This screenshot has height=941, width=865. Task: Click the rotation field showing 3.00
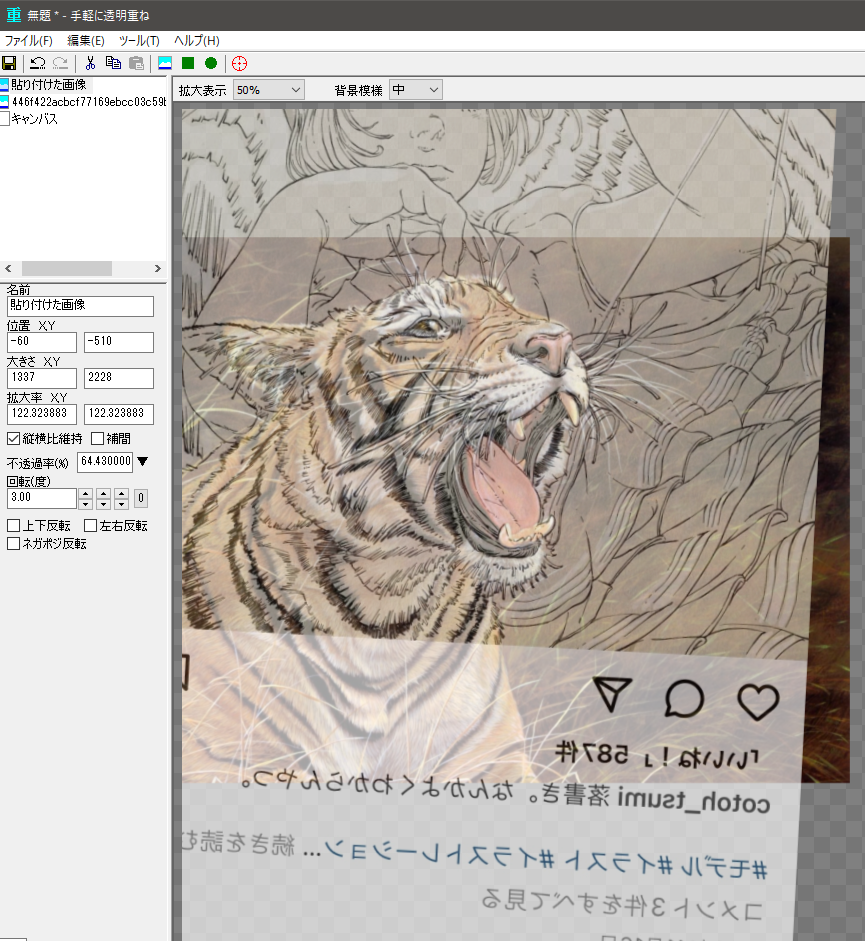pyautogui.click(x=41, y=498)
